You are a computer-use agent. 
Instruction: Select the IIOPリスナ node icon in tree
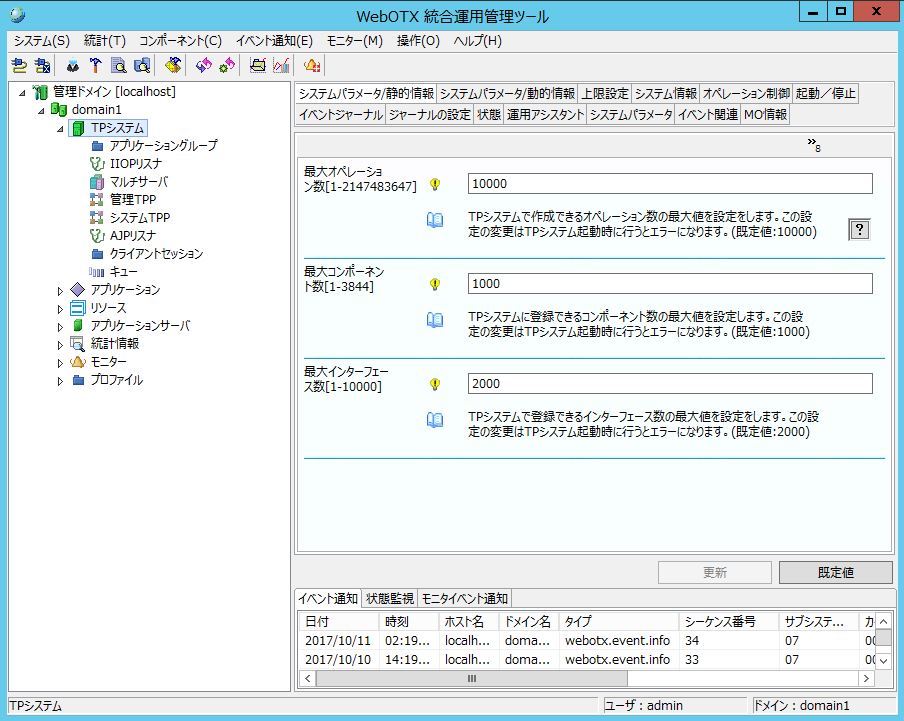click(x=97, y=164)
